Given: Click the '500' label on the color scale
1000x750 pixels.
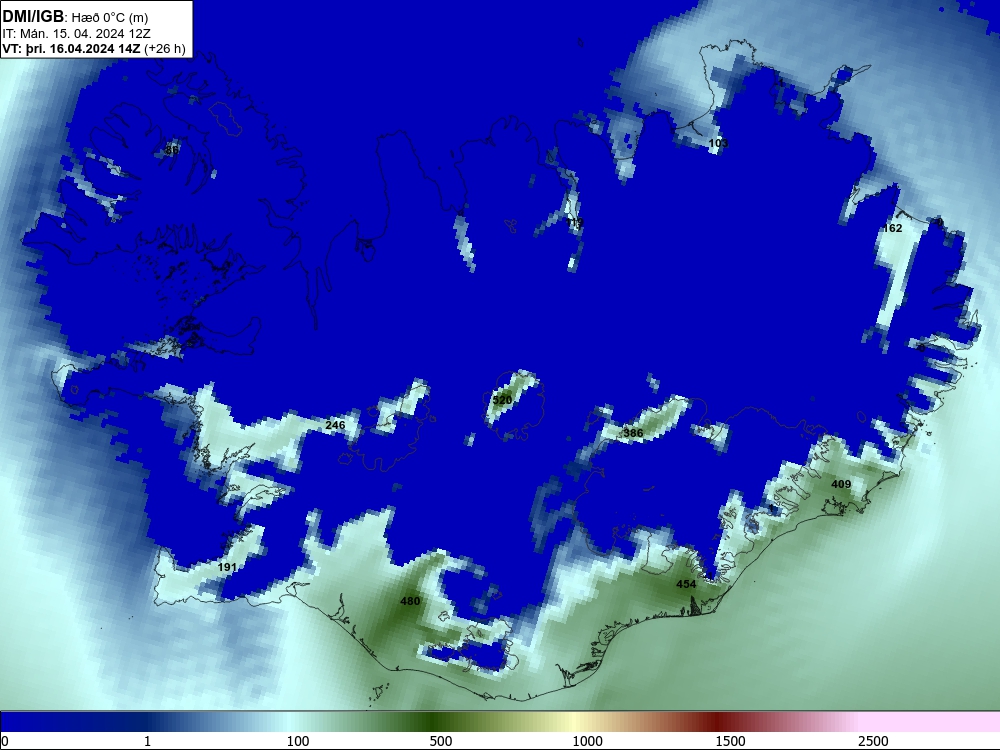Looking at the screenshot, I should (441, 741).
